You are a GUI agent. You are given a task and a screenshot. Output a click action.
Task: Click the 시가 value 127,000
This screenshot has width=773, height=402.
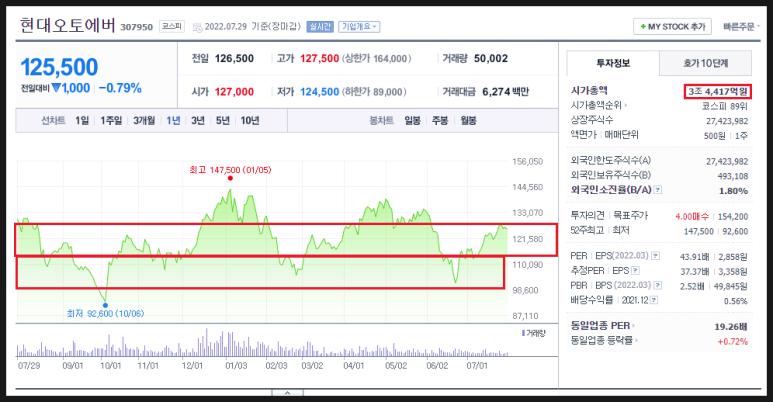coord(234,92)
